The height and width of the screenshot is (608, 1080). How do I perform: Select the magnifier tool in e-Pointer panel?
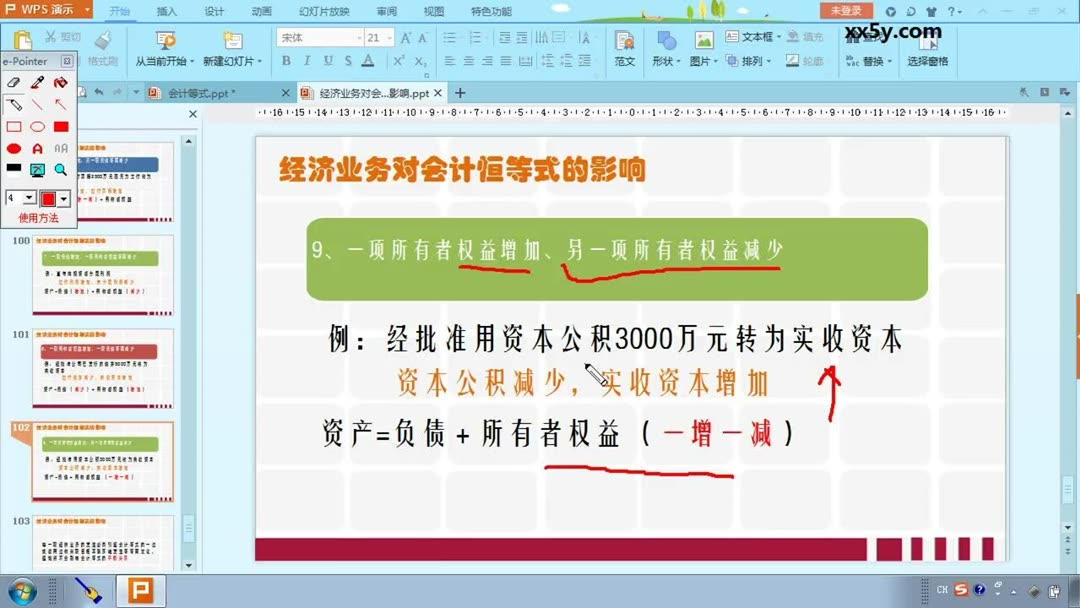click(60, 169)
